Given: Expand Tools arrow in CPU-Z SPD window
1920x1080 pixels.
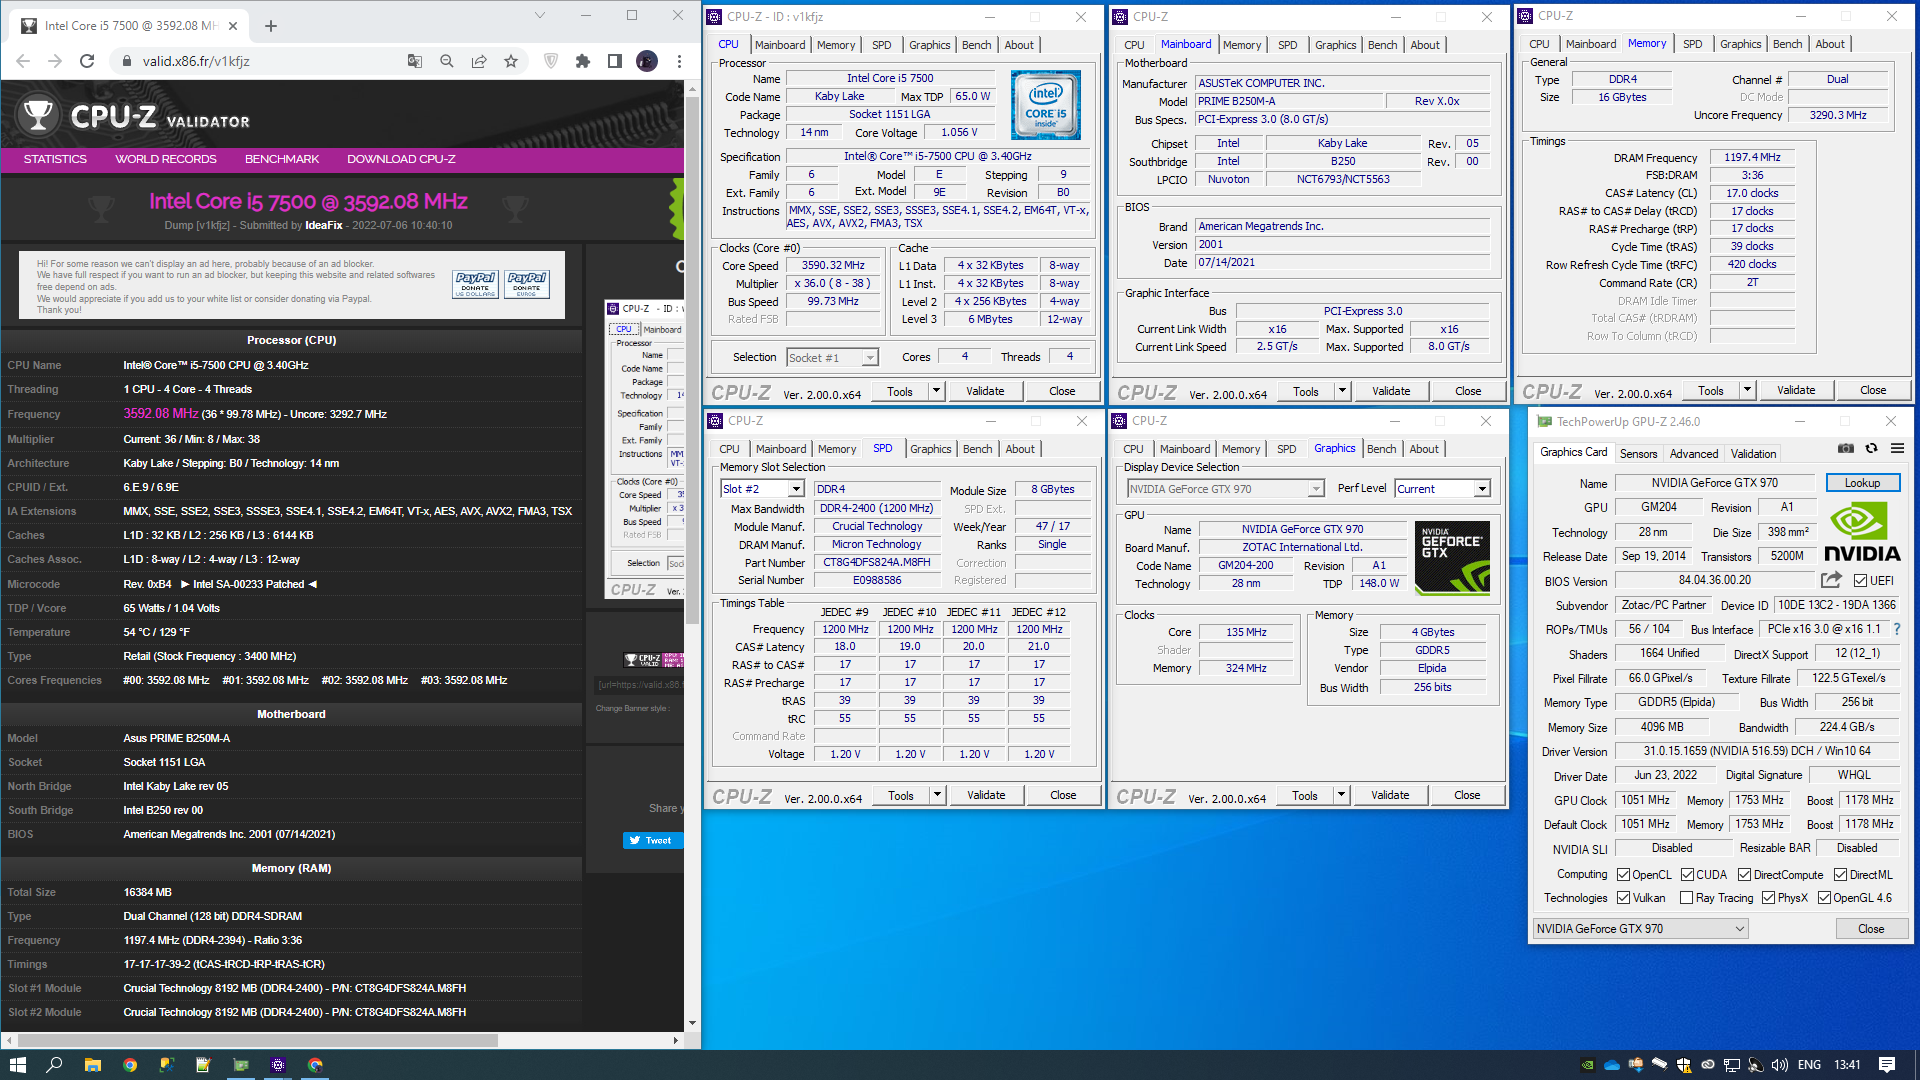Looking at the screenshot, I should tap(938, 795).
